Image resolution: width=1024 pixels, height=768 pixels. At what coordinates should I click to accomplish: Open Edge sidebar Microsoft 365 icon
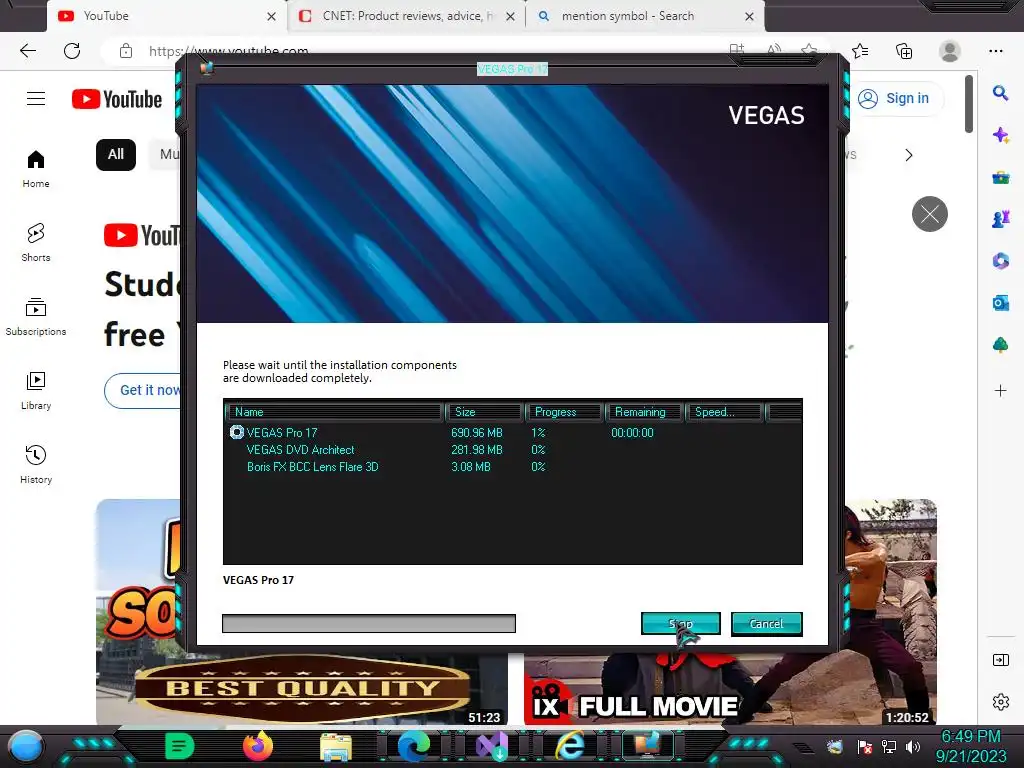1000,261
